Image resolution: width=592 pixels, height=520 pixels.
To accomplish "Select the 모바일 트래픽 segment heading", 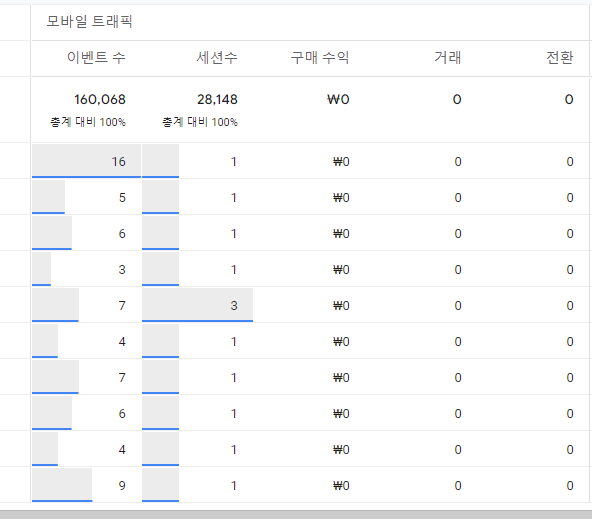I will (x=89, y=22).
